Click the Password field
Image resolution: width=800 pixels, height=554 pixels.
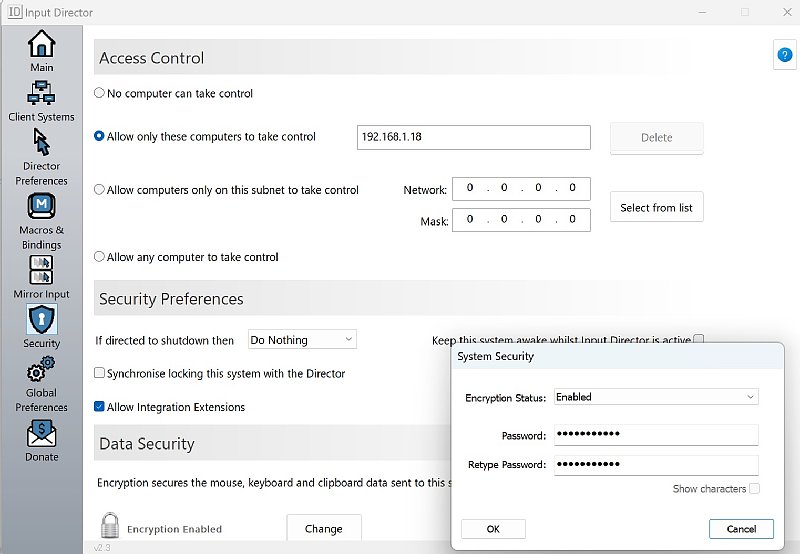point(656,435)
